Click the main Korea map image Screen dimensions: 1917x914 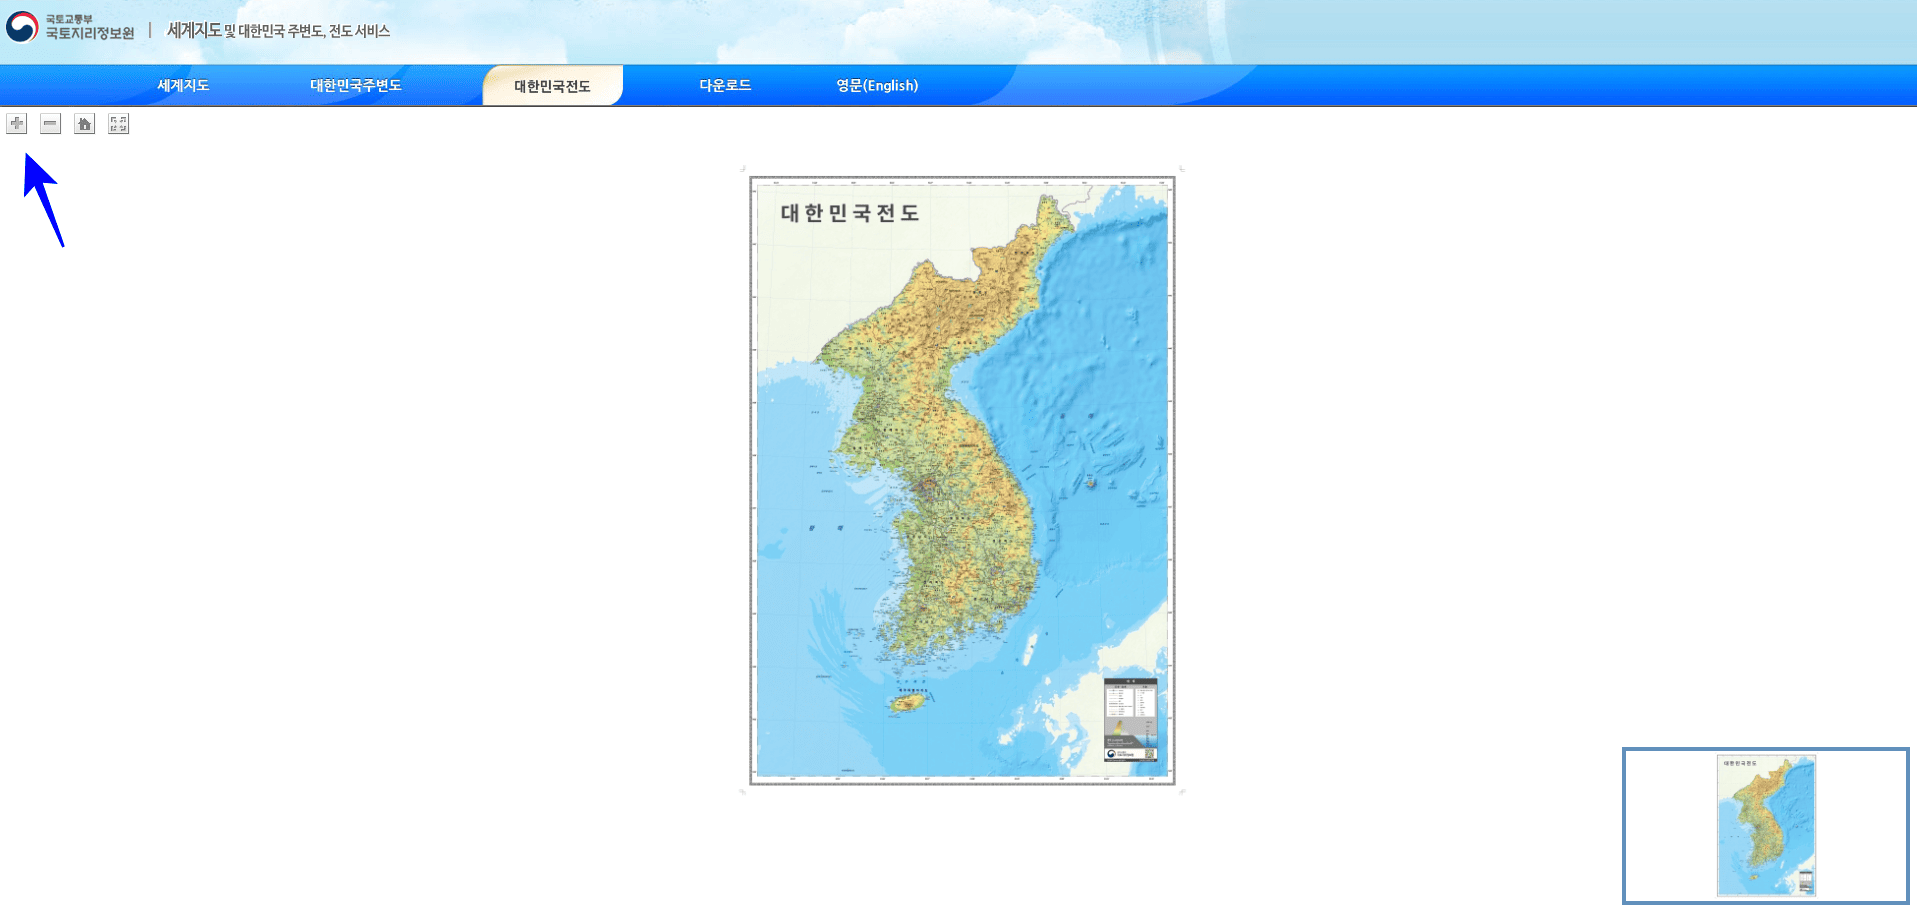click(962, 481)
